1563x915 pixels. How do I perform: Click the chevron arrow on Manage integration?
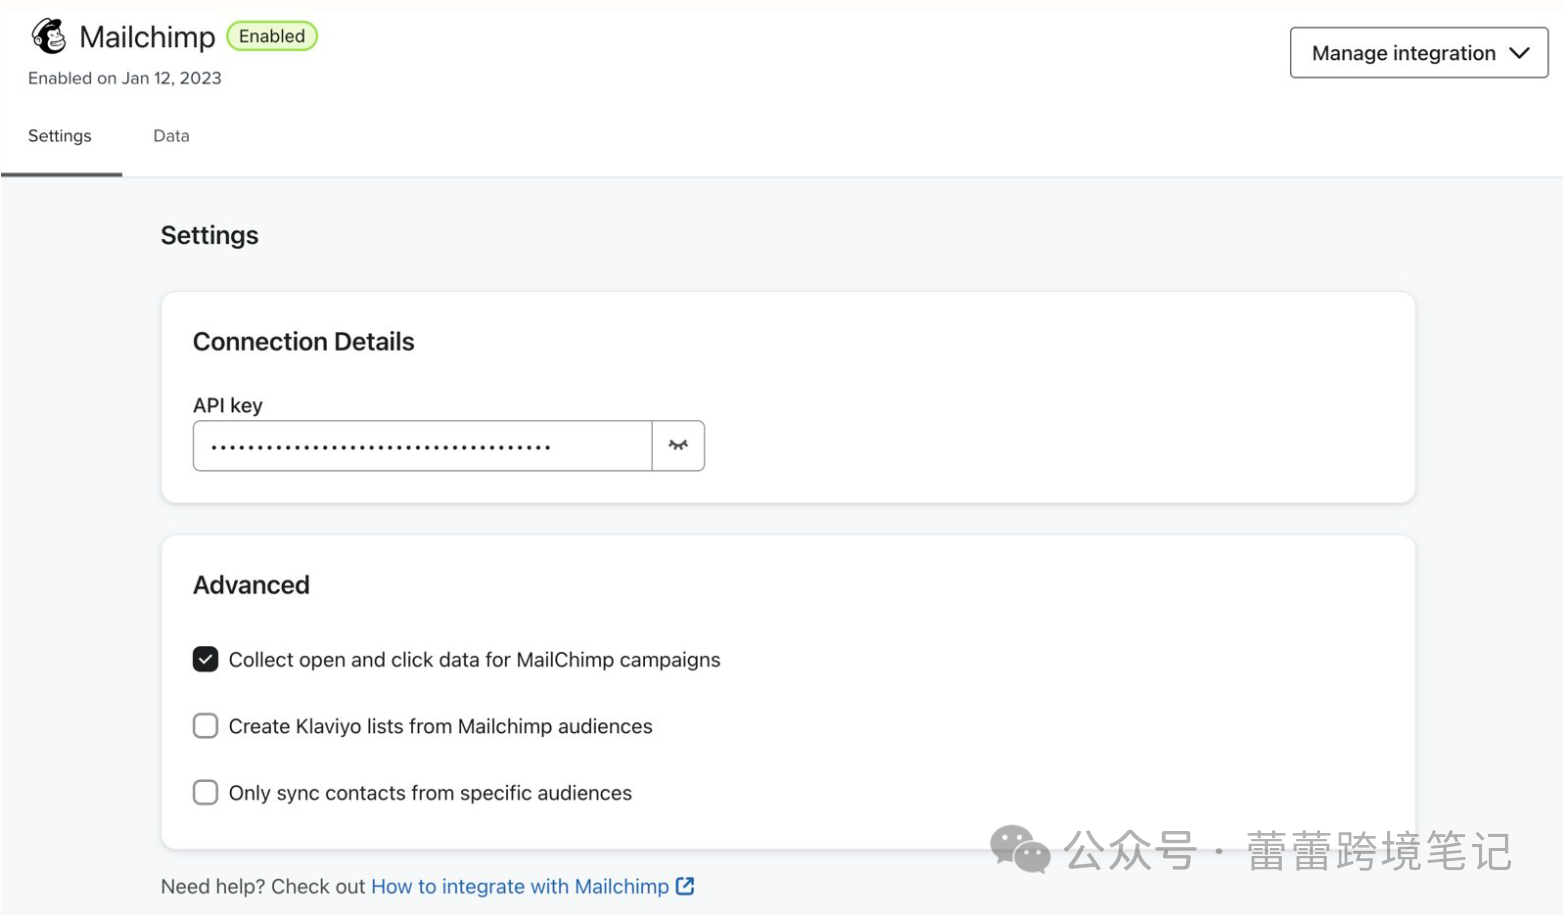pyautogui.click(x=1519, y=53)
